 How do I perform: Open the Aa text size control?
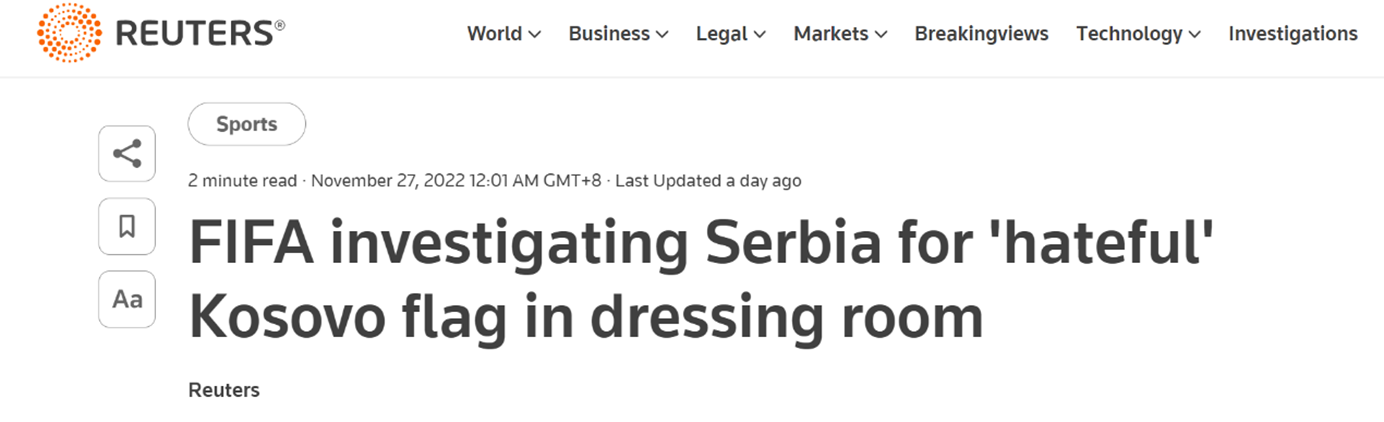tap(127, 299)
